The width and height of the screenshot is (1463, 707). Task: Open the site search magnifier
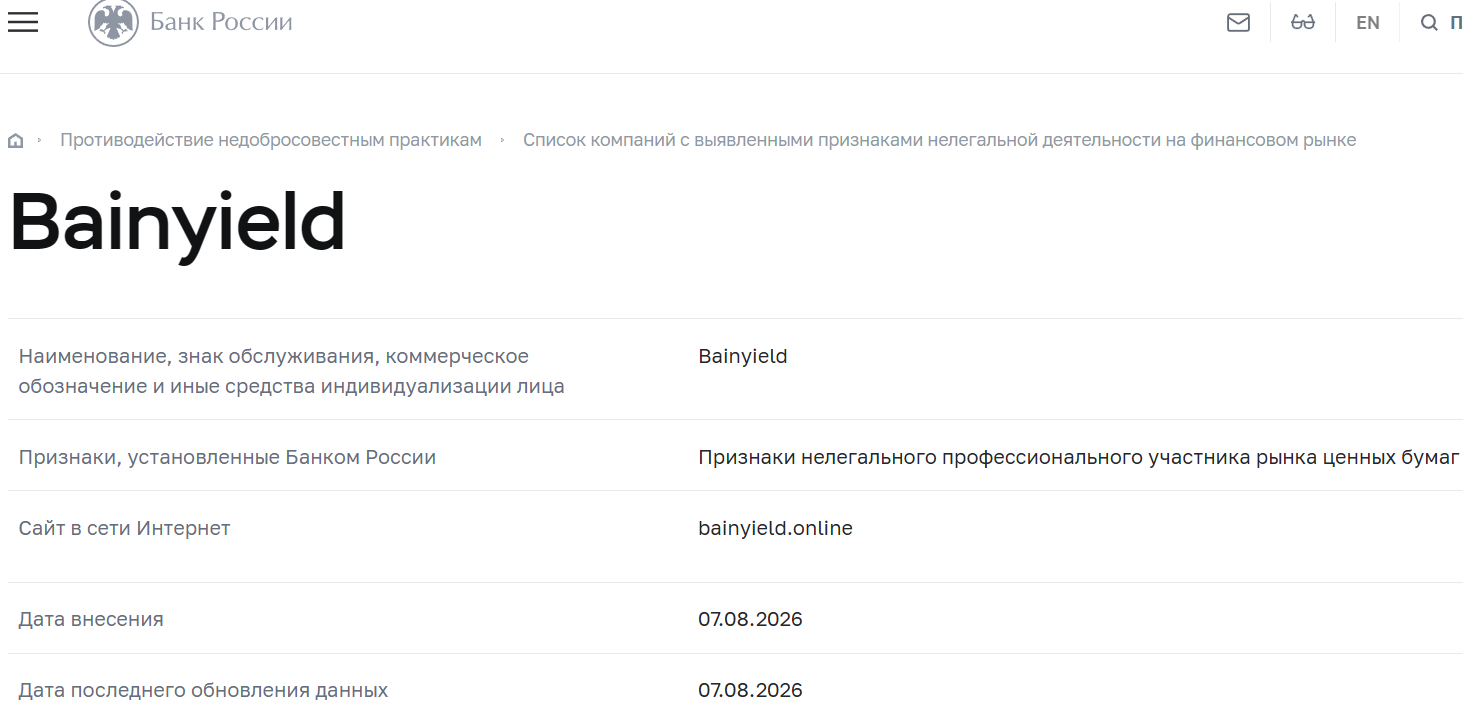[x=1429, y=23]
